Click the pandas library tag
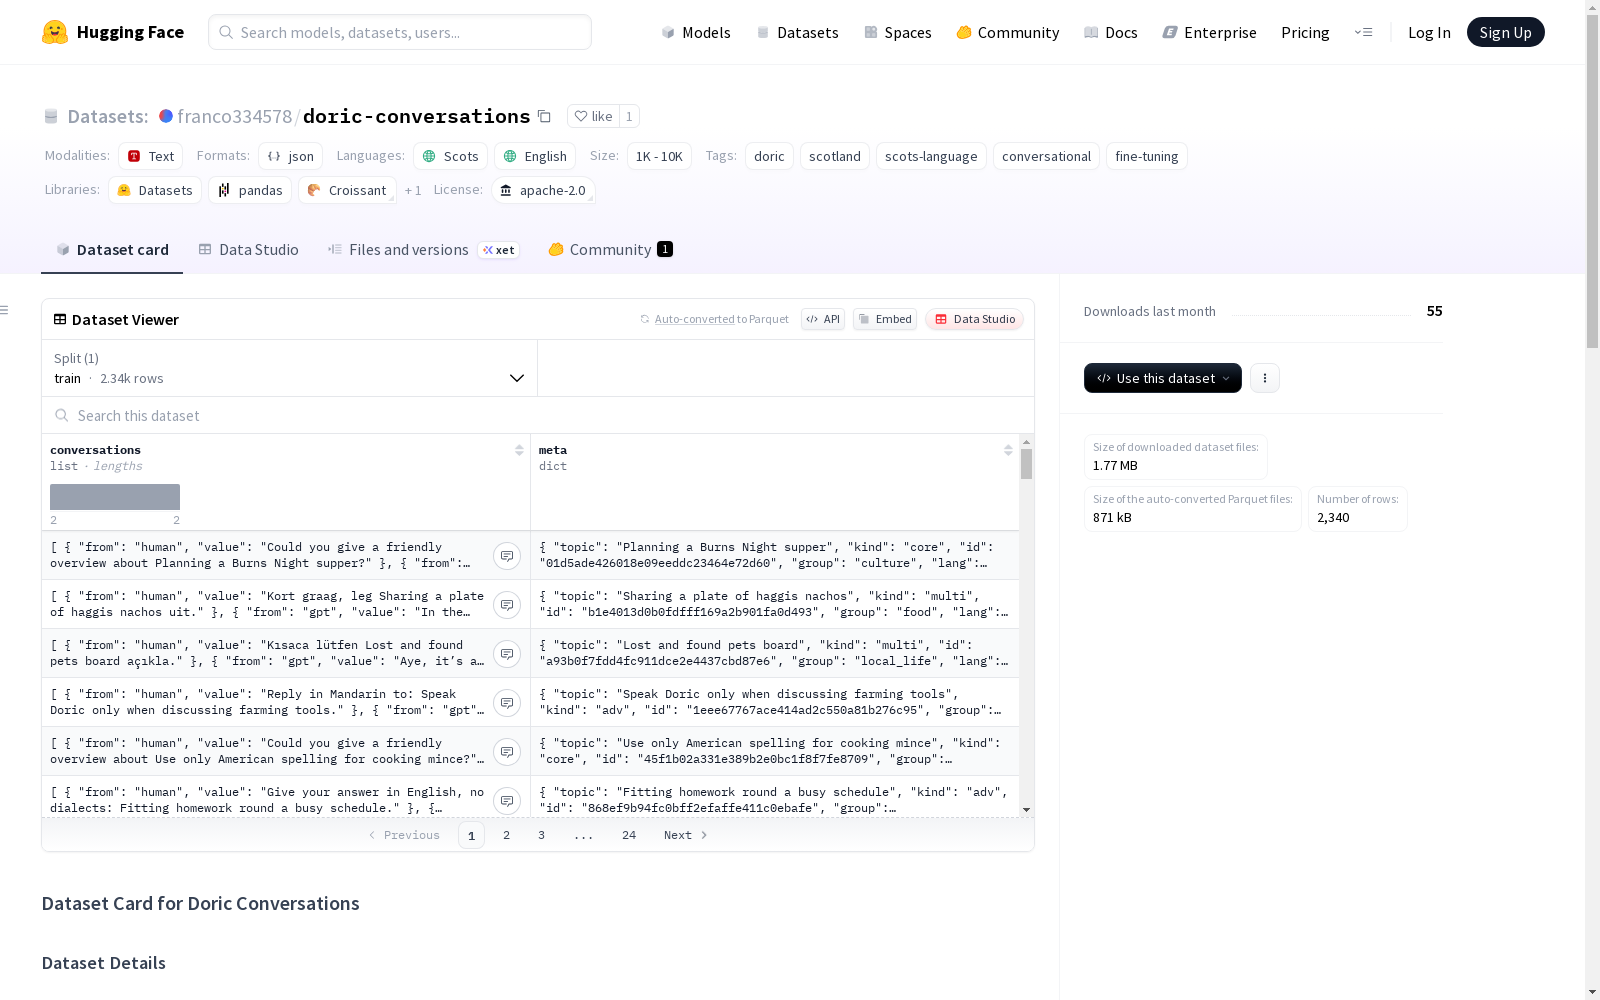 (250, 190)
